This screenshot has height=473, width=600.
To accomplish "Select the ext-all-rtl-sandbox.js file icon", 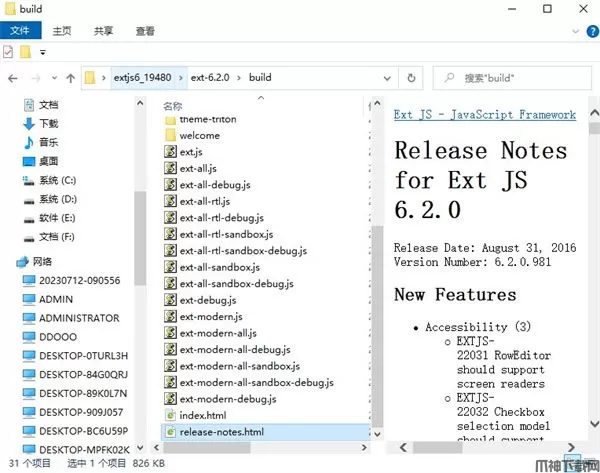I will 170,234.
